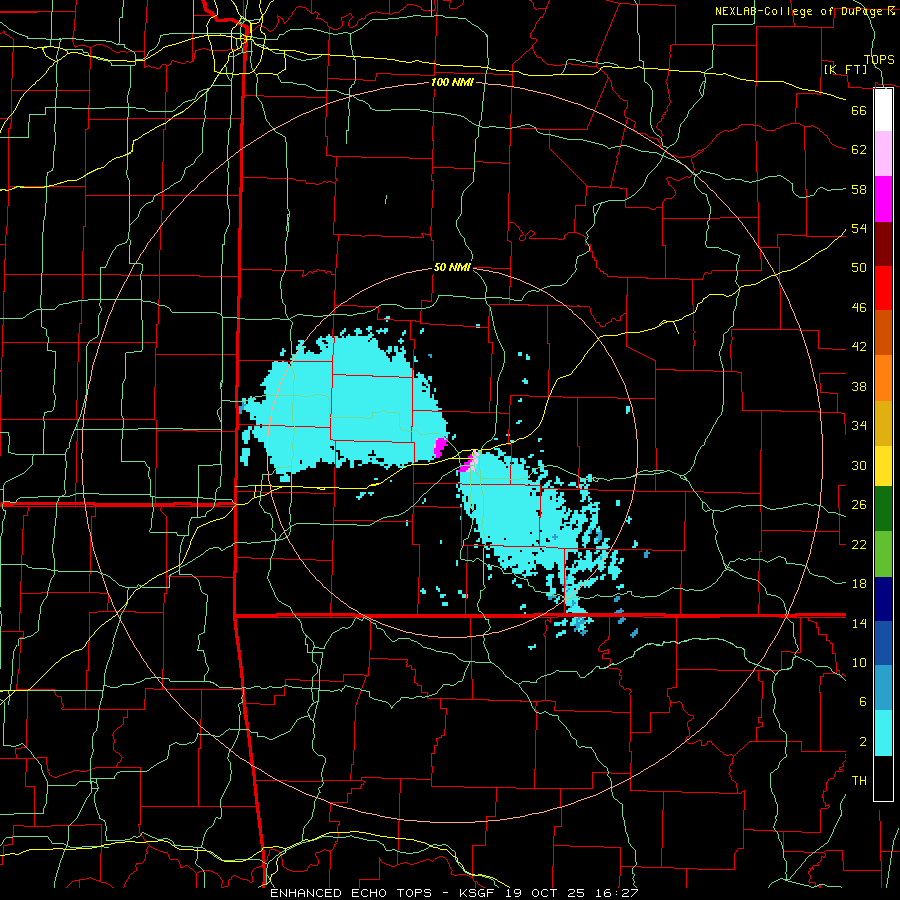Click the ENHANCED ECHO TOPS caption text
This screenshot has height=900, width=900.
tap(351, 893)
